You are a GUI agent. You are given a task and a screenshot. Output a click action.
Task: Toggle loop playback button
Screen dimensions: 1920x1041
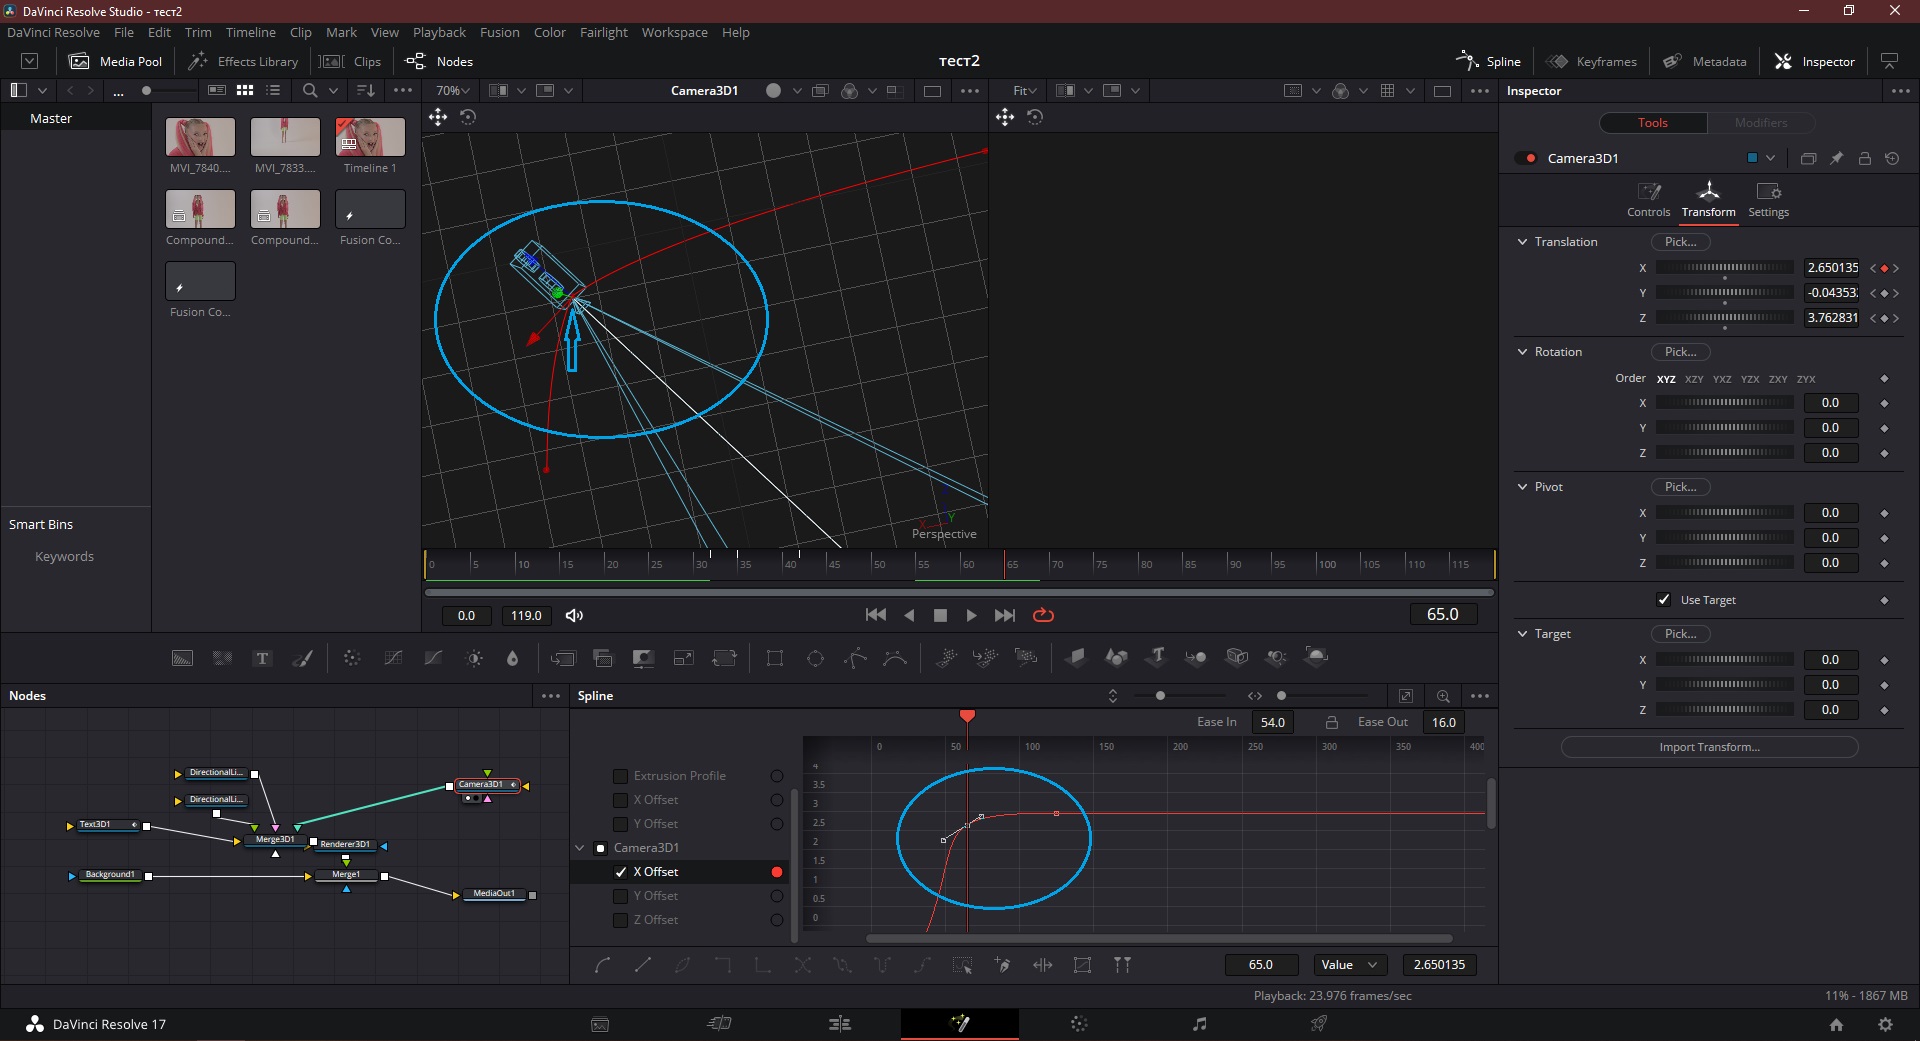click(x=1043, y=615)
